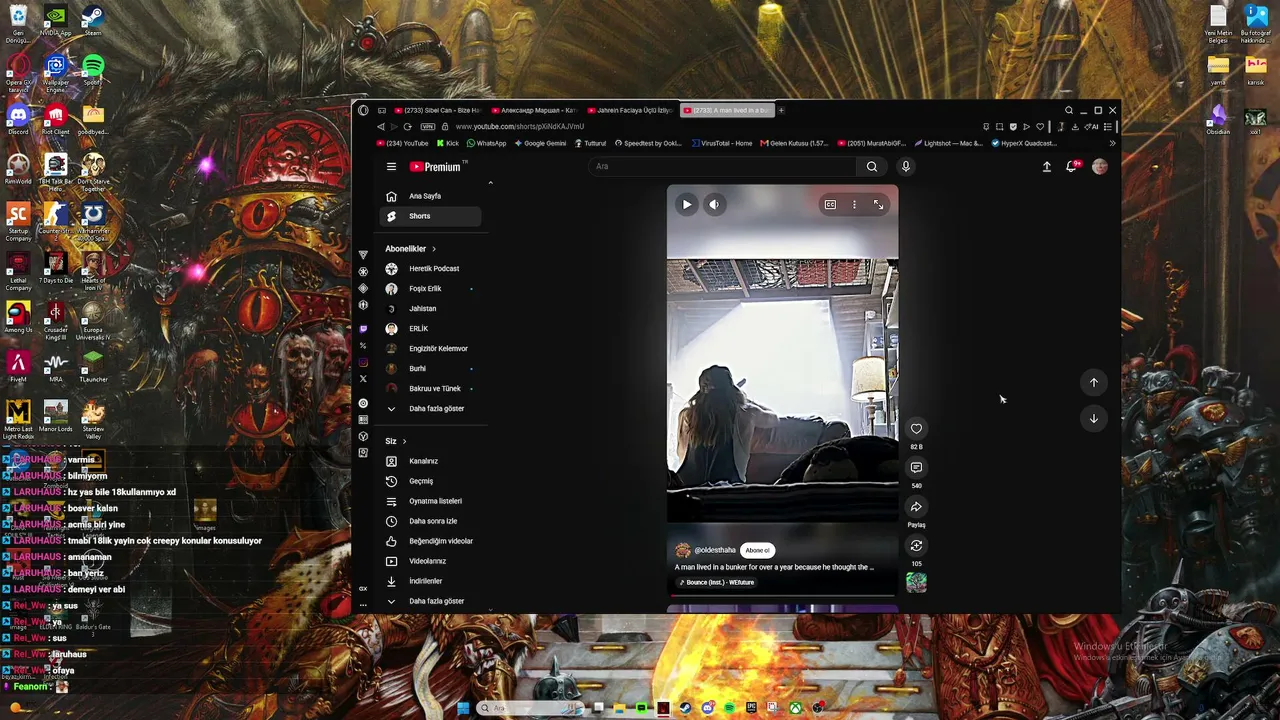Open the Kick bookmark
The image size is (1280, 720).
(447, 143)
